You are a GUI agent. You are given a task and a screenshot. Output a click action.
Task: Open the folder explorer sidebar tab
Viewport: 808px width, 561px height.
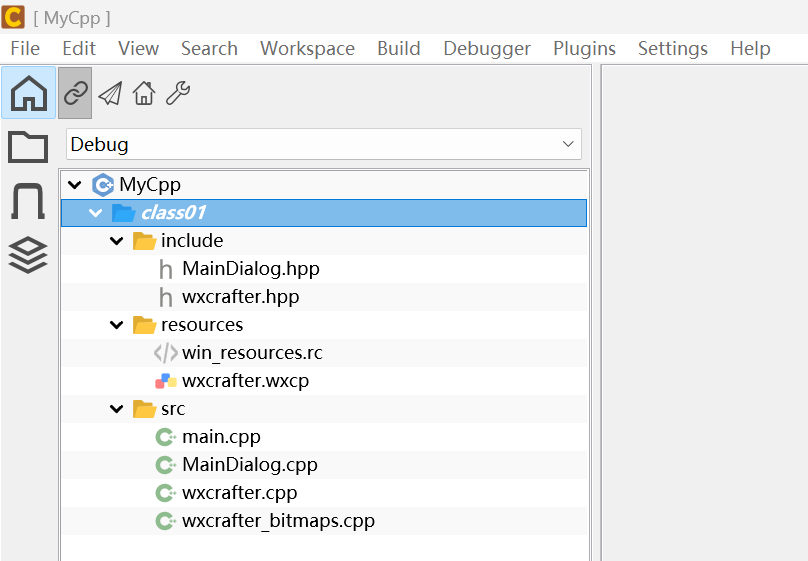coord(28,147)
